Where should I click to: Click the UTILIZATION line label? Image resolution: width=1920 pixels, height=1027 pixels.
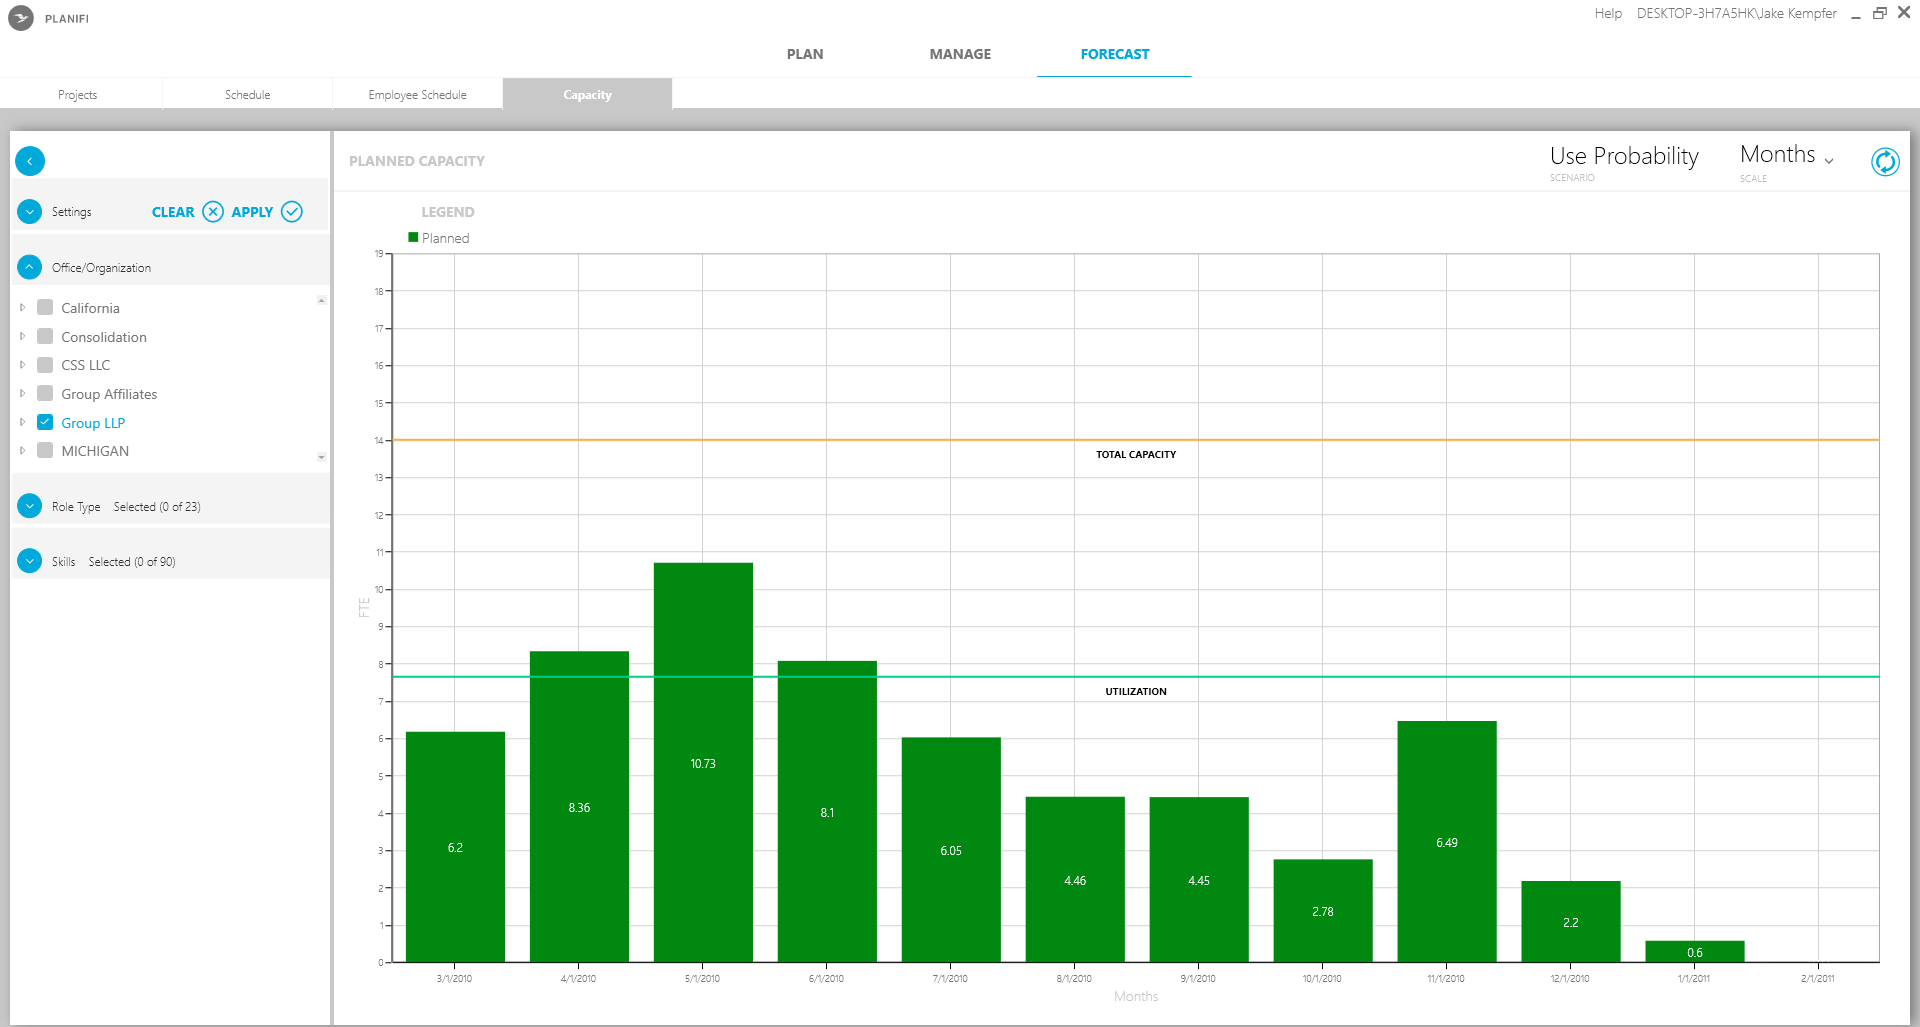[x=1136, y=692]
